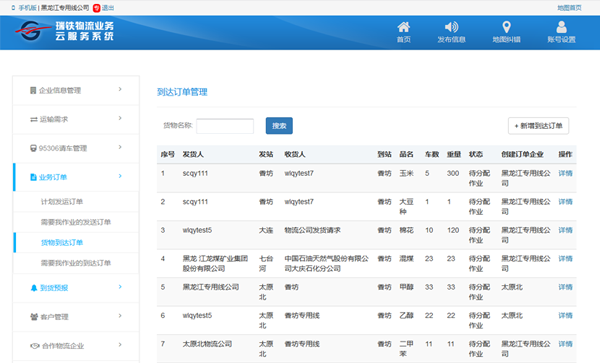Click weight value 120 in row 3
This screenshot has height=363, width=600.
453,230
